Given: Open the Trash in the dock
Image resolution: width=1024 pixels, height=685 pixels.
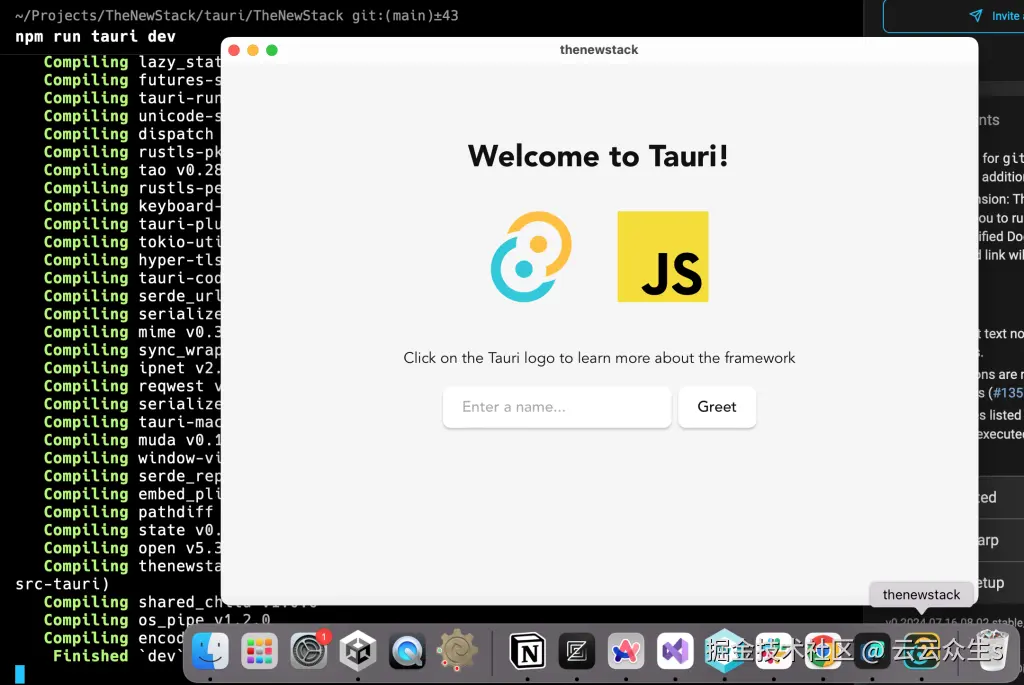Looking at the screenshot, I should click(x=992, y=651).
